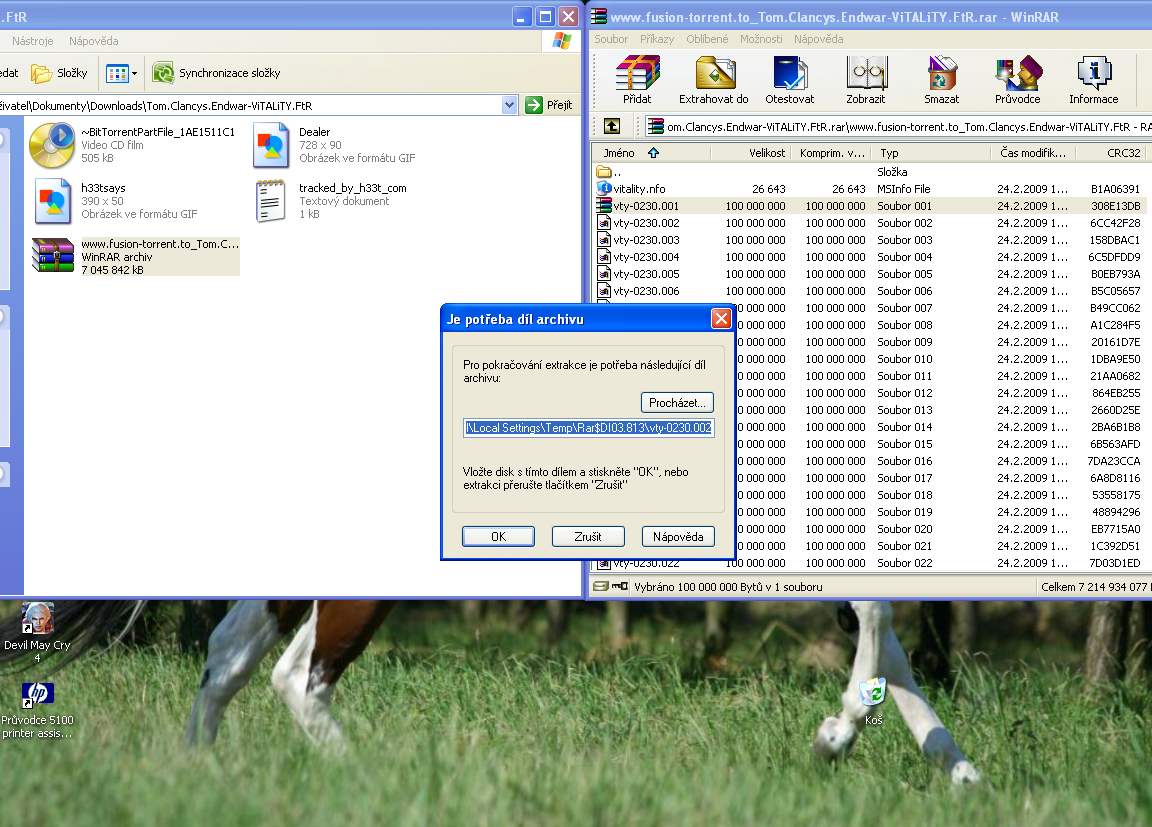The height and width of the screenshot is (827, 1152).
Task: Select the 'Soubor 022' type cell
Action: [x=904, y=563]
